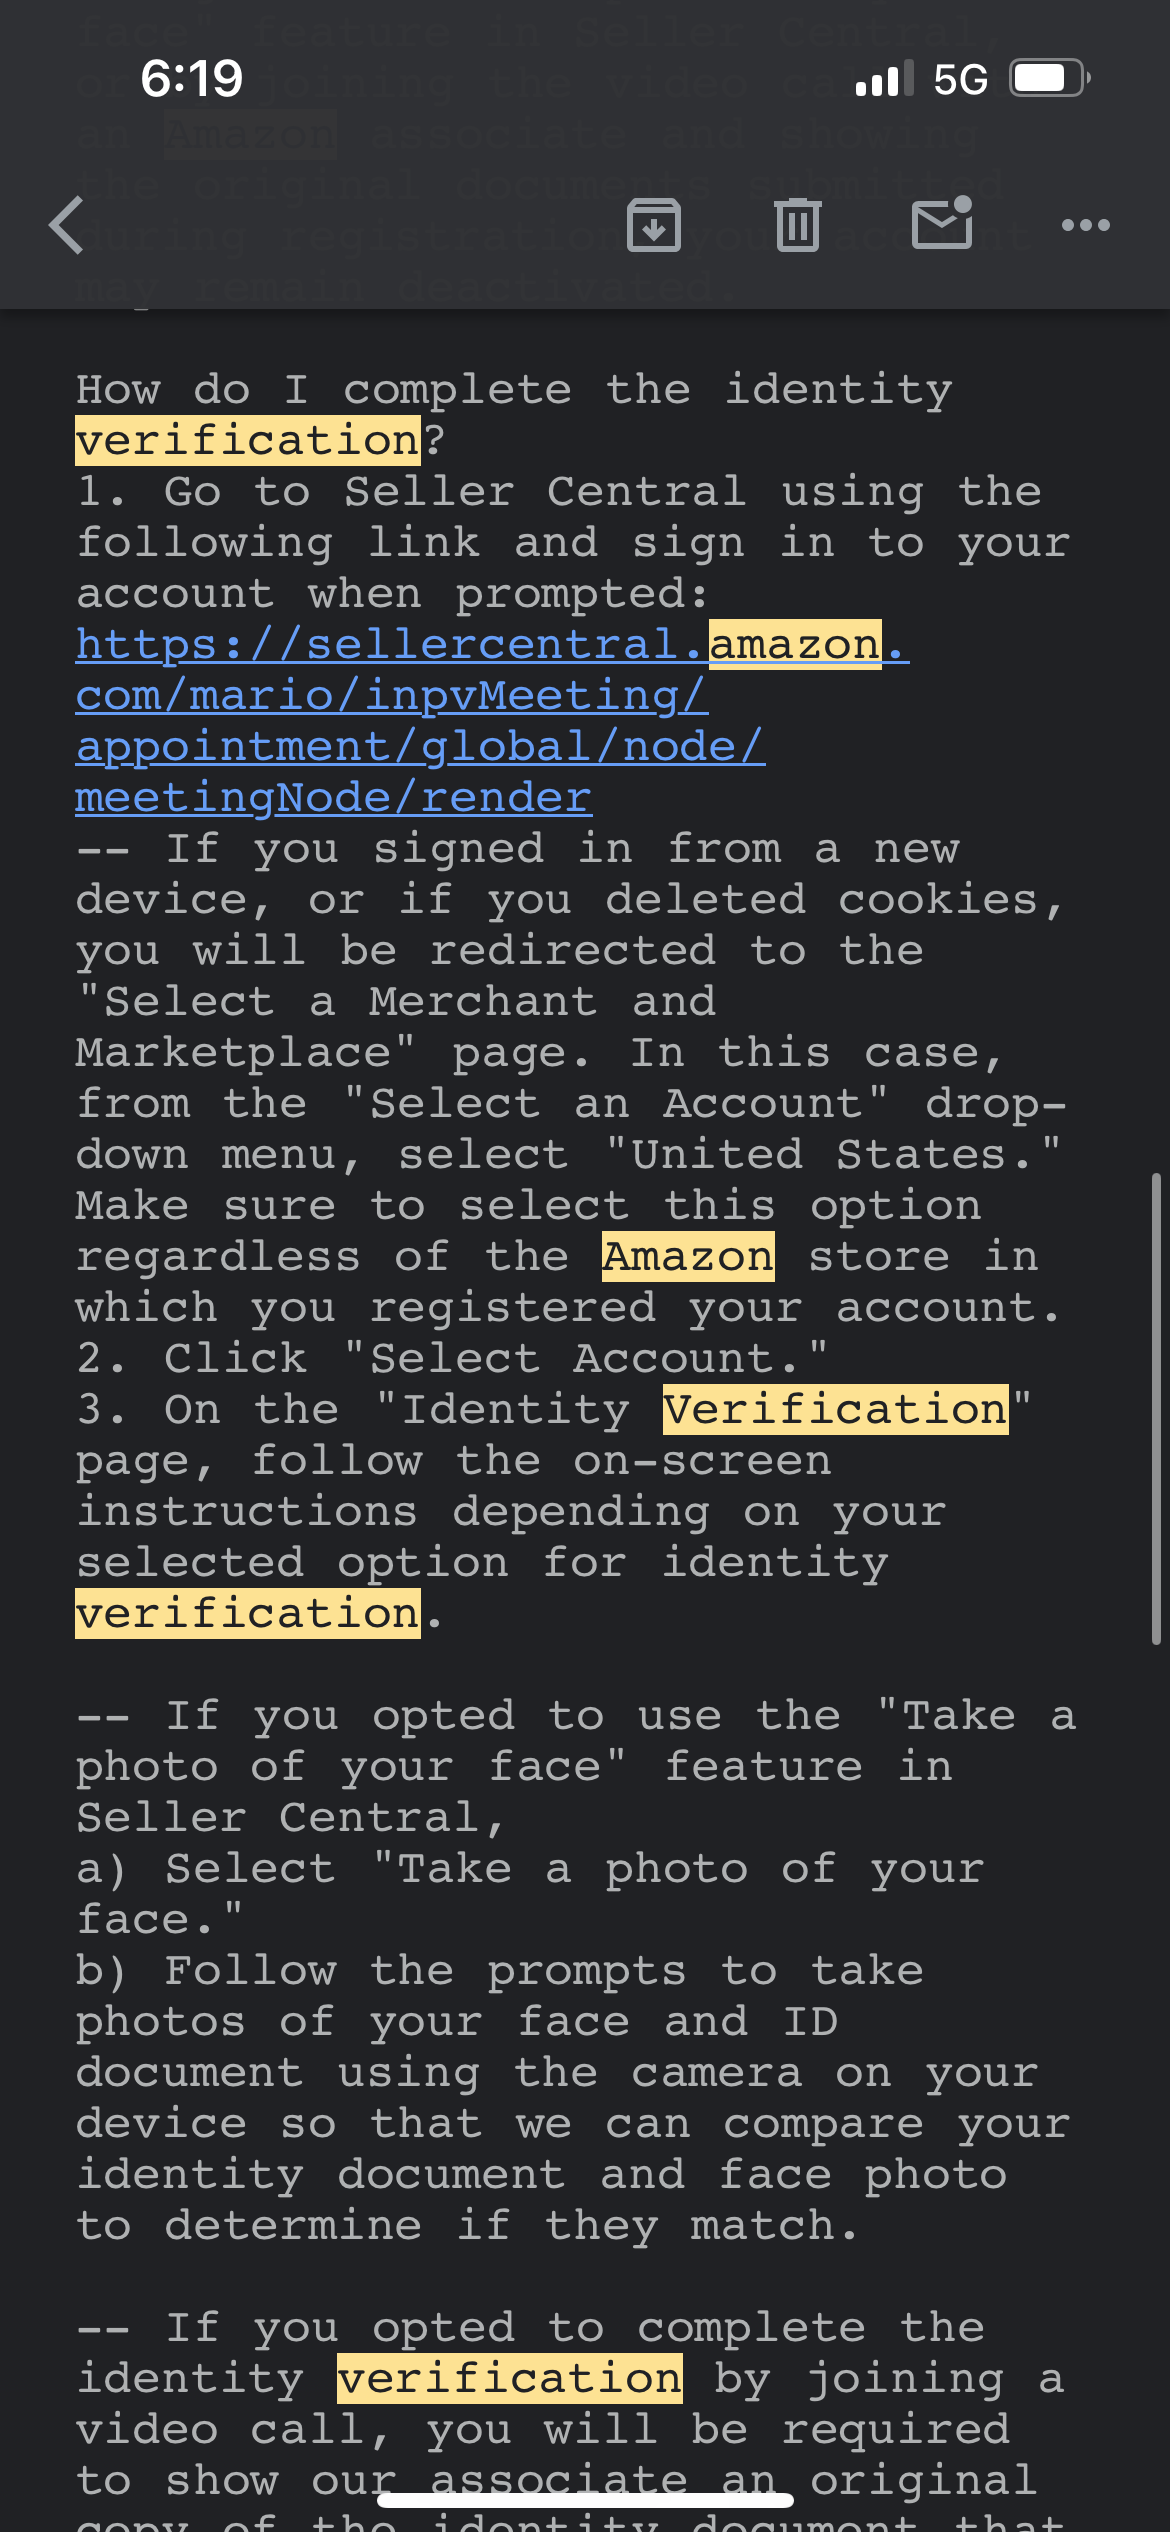
Task: Delete the email using the trash icon
Action: click(x=798, y=225)
